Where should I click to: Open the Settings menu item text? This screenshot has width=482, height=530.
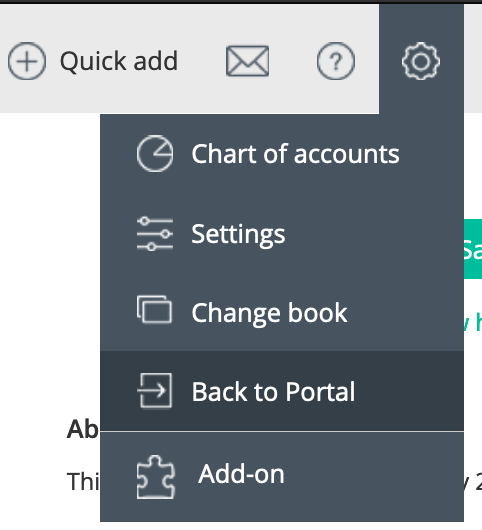[238, 234]
